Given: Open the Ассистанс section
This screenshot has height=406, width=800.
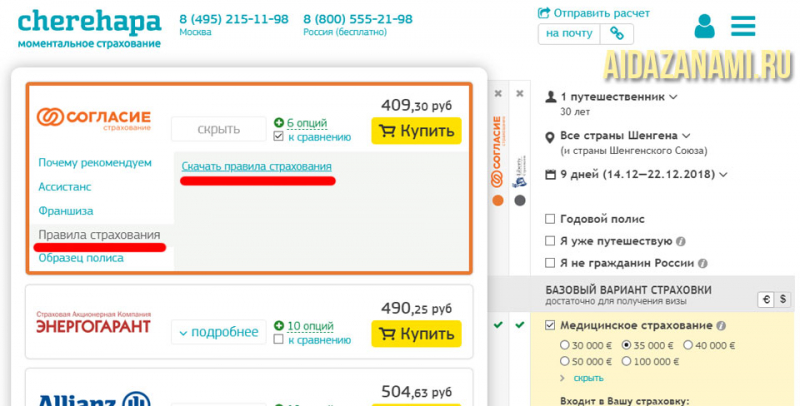Looking at the screenshot, I should tap(66, 186).
